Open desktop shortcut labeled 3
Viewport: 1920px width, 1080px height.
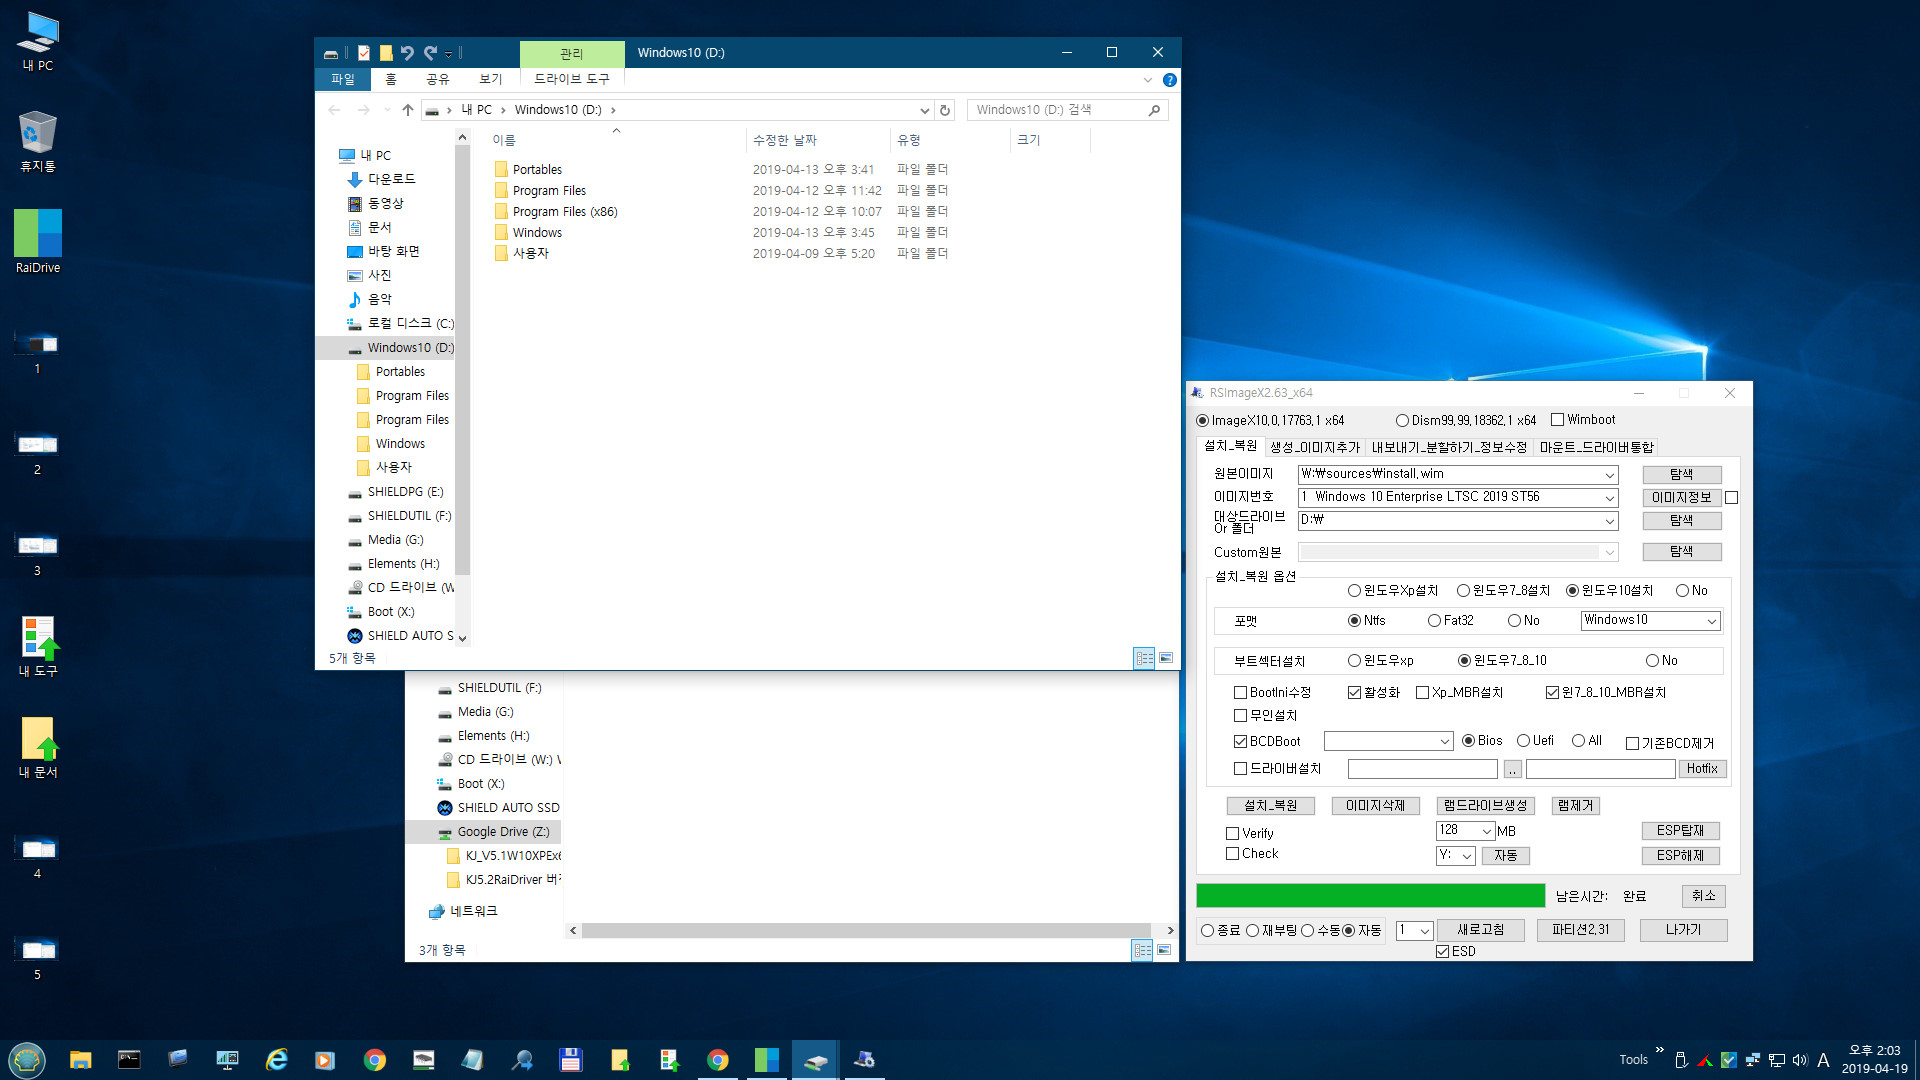(x=38, y=553)
